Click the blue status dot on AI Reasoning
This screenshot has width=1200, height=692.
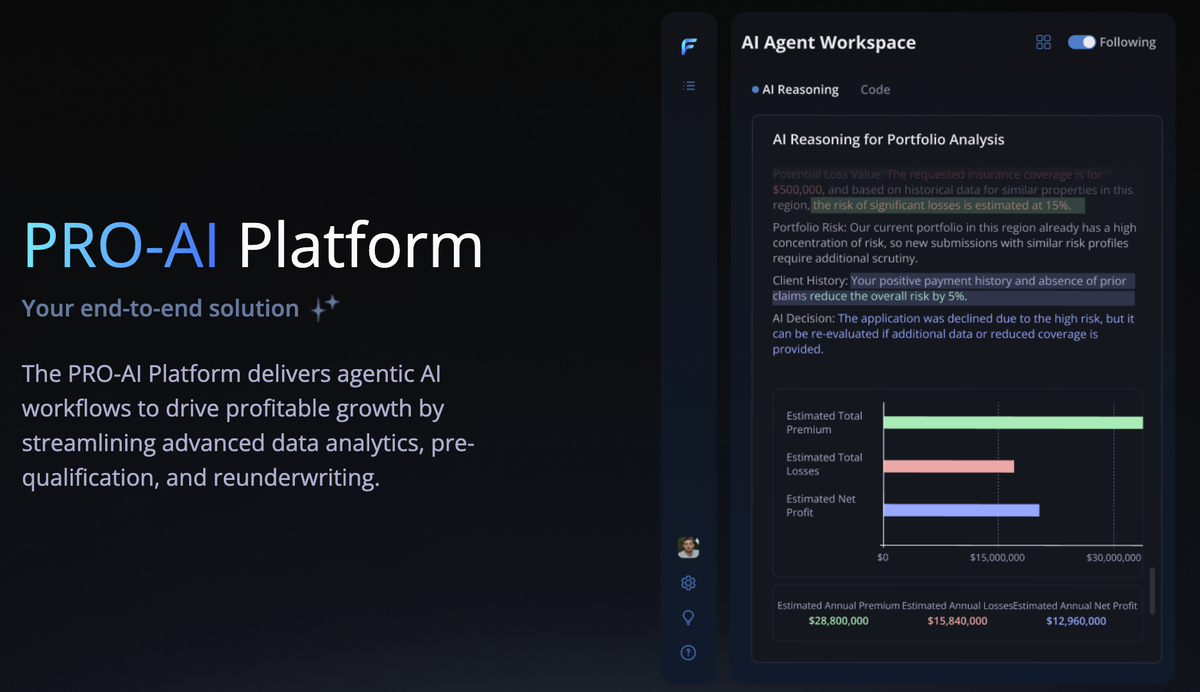pos(755,89)
